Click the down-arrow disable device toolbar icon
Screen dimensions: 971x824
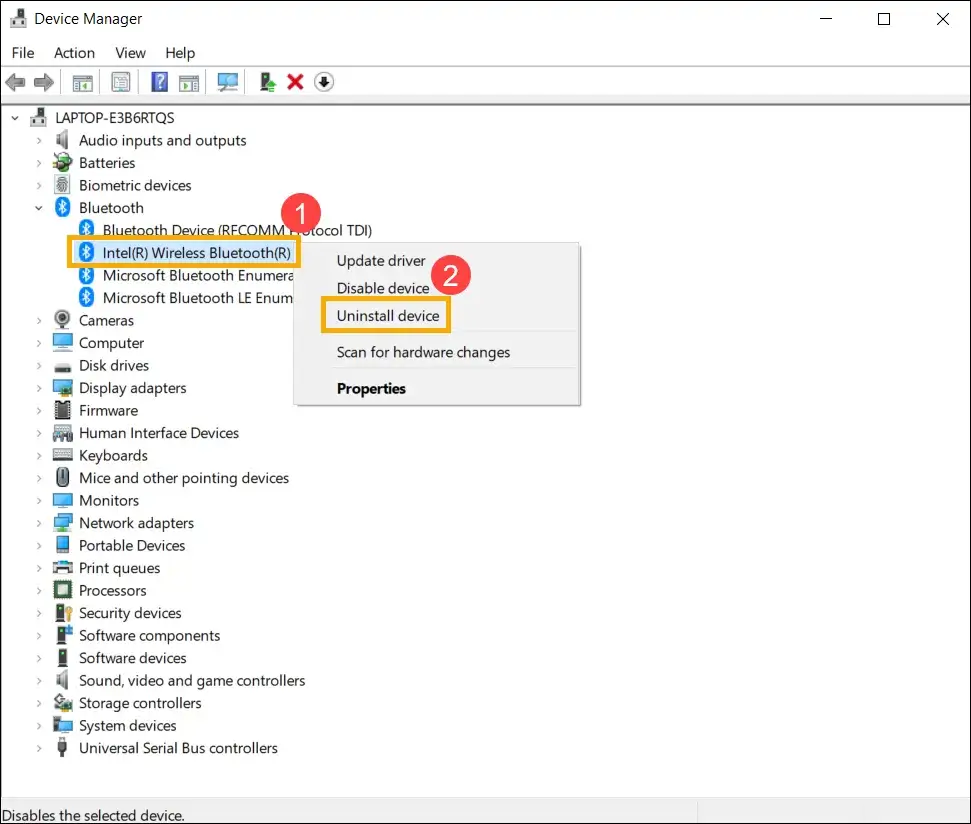click(323, 82)
